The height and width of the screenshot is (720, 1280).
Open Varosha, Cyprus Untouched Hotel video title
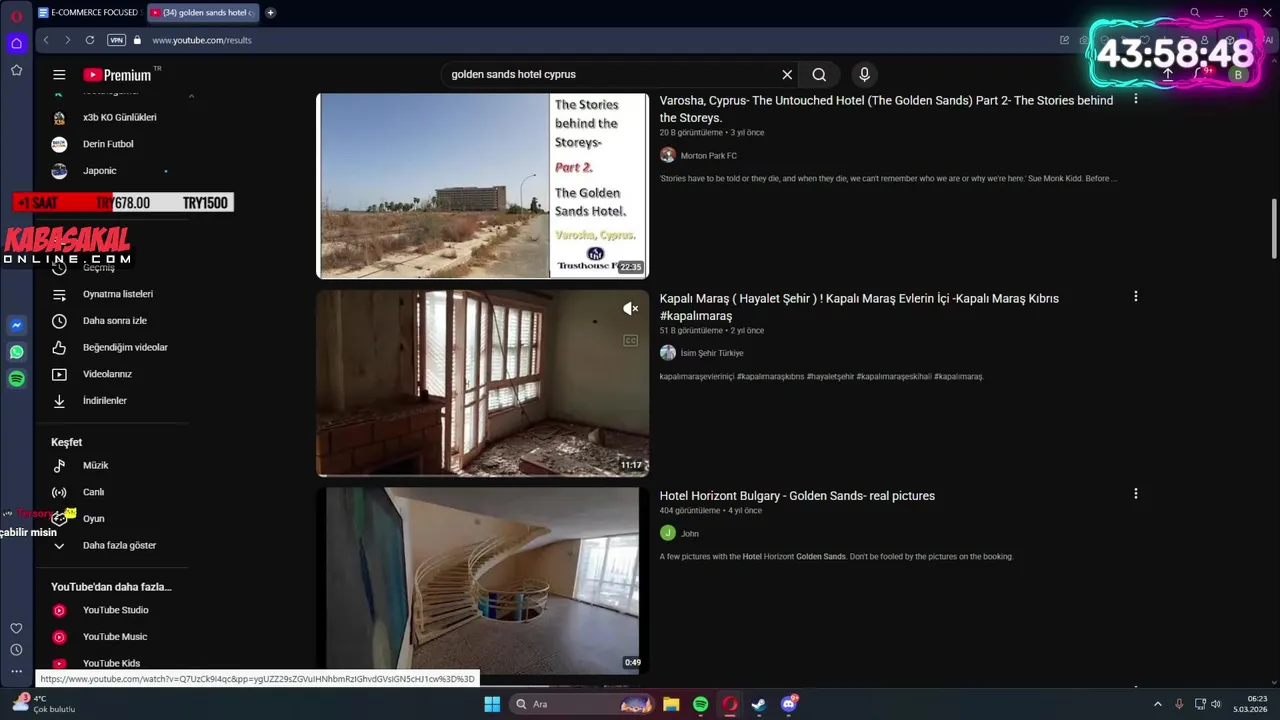point(886,109)
